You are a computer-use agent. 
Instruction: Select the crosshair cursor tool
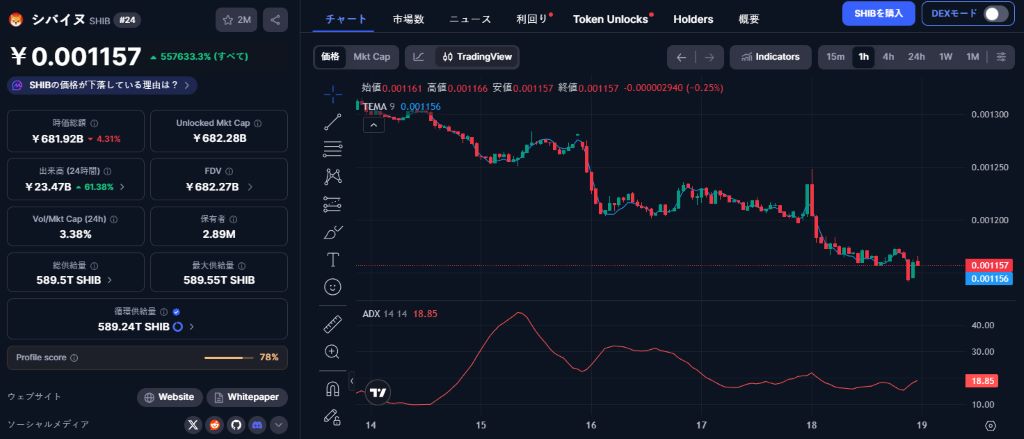(x=333, y=95)
